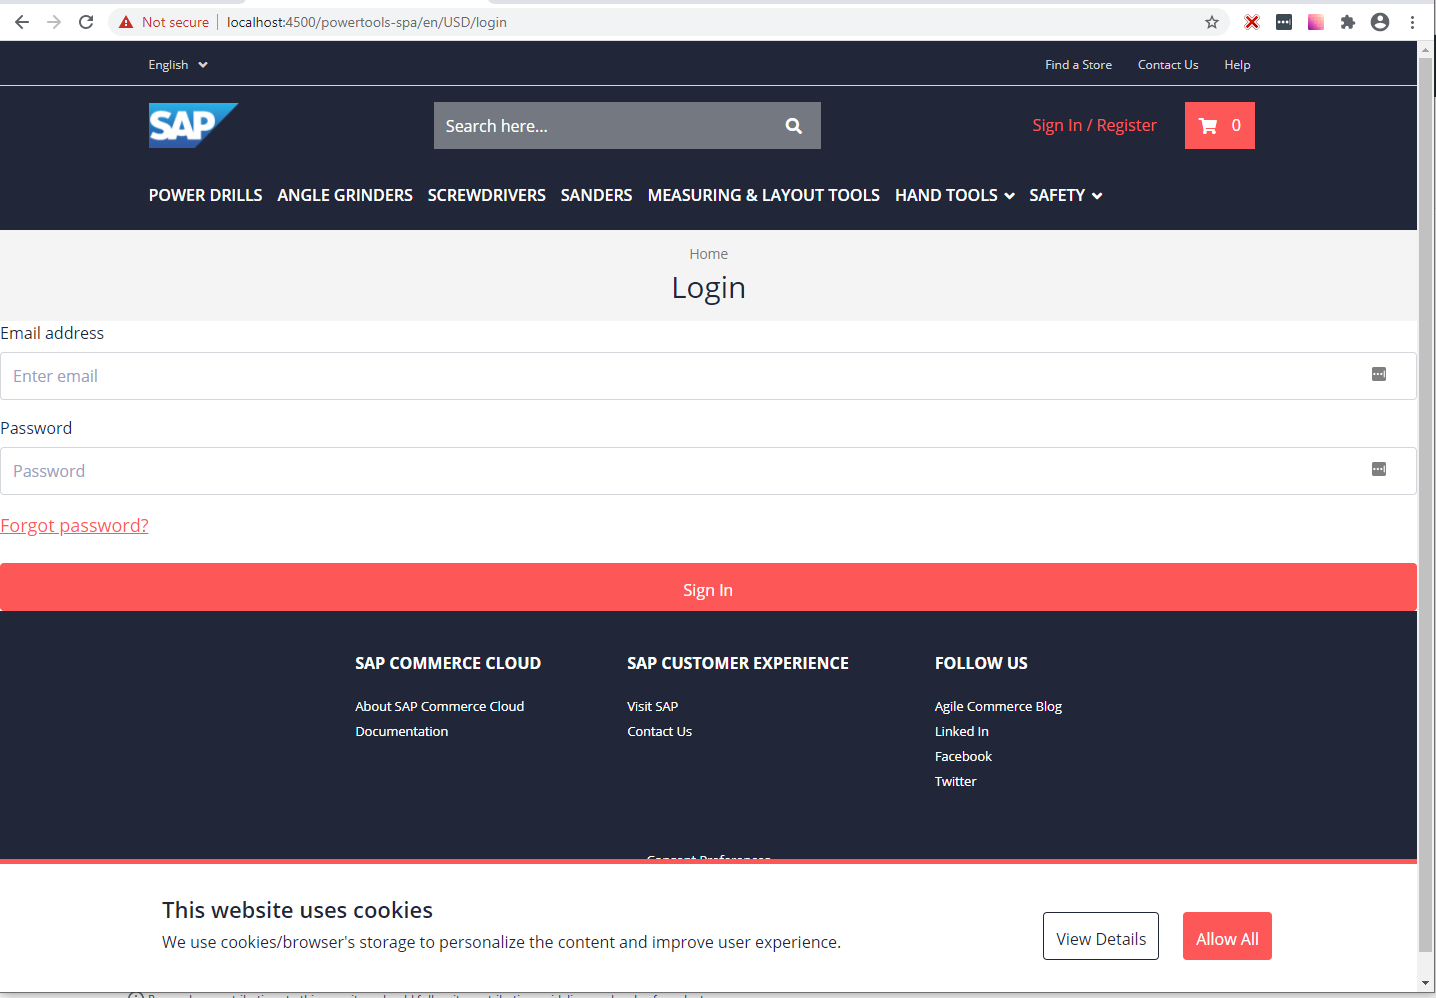Open the Chrome three-dot menu

click(1412, 22)
